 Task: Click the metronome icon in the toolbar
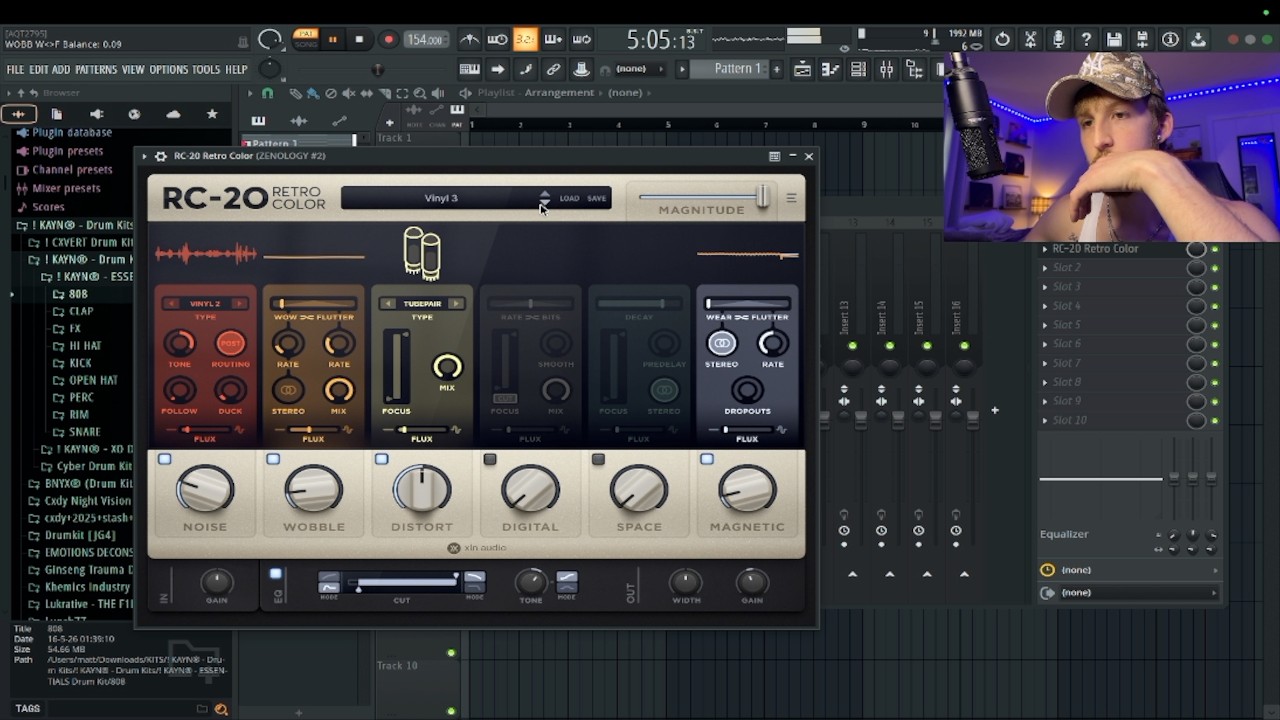pos(469,40)
